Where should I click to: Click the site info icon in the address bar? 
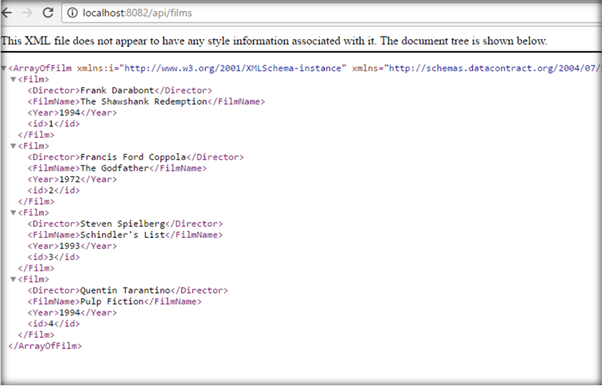click(72, 13)
